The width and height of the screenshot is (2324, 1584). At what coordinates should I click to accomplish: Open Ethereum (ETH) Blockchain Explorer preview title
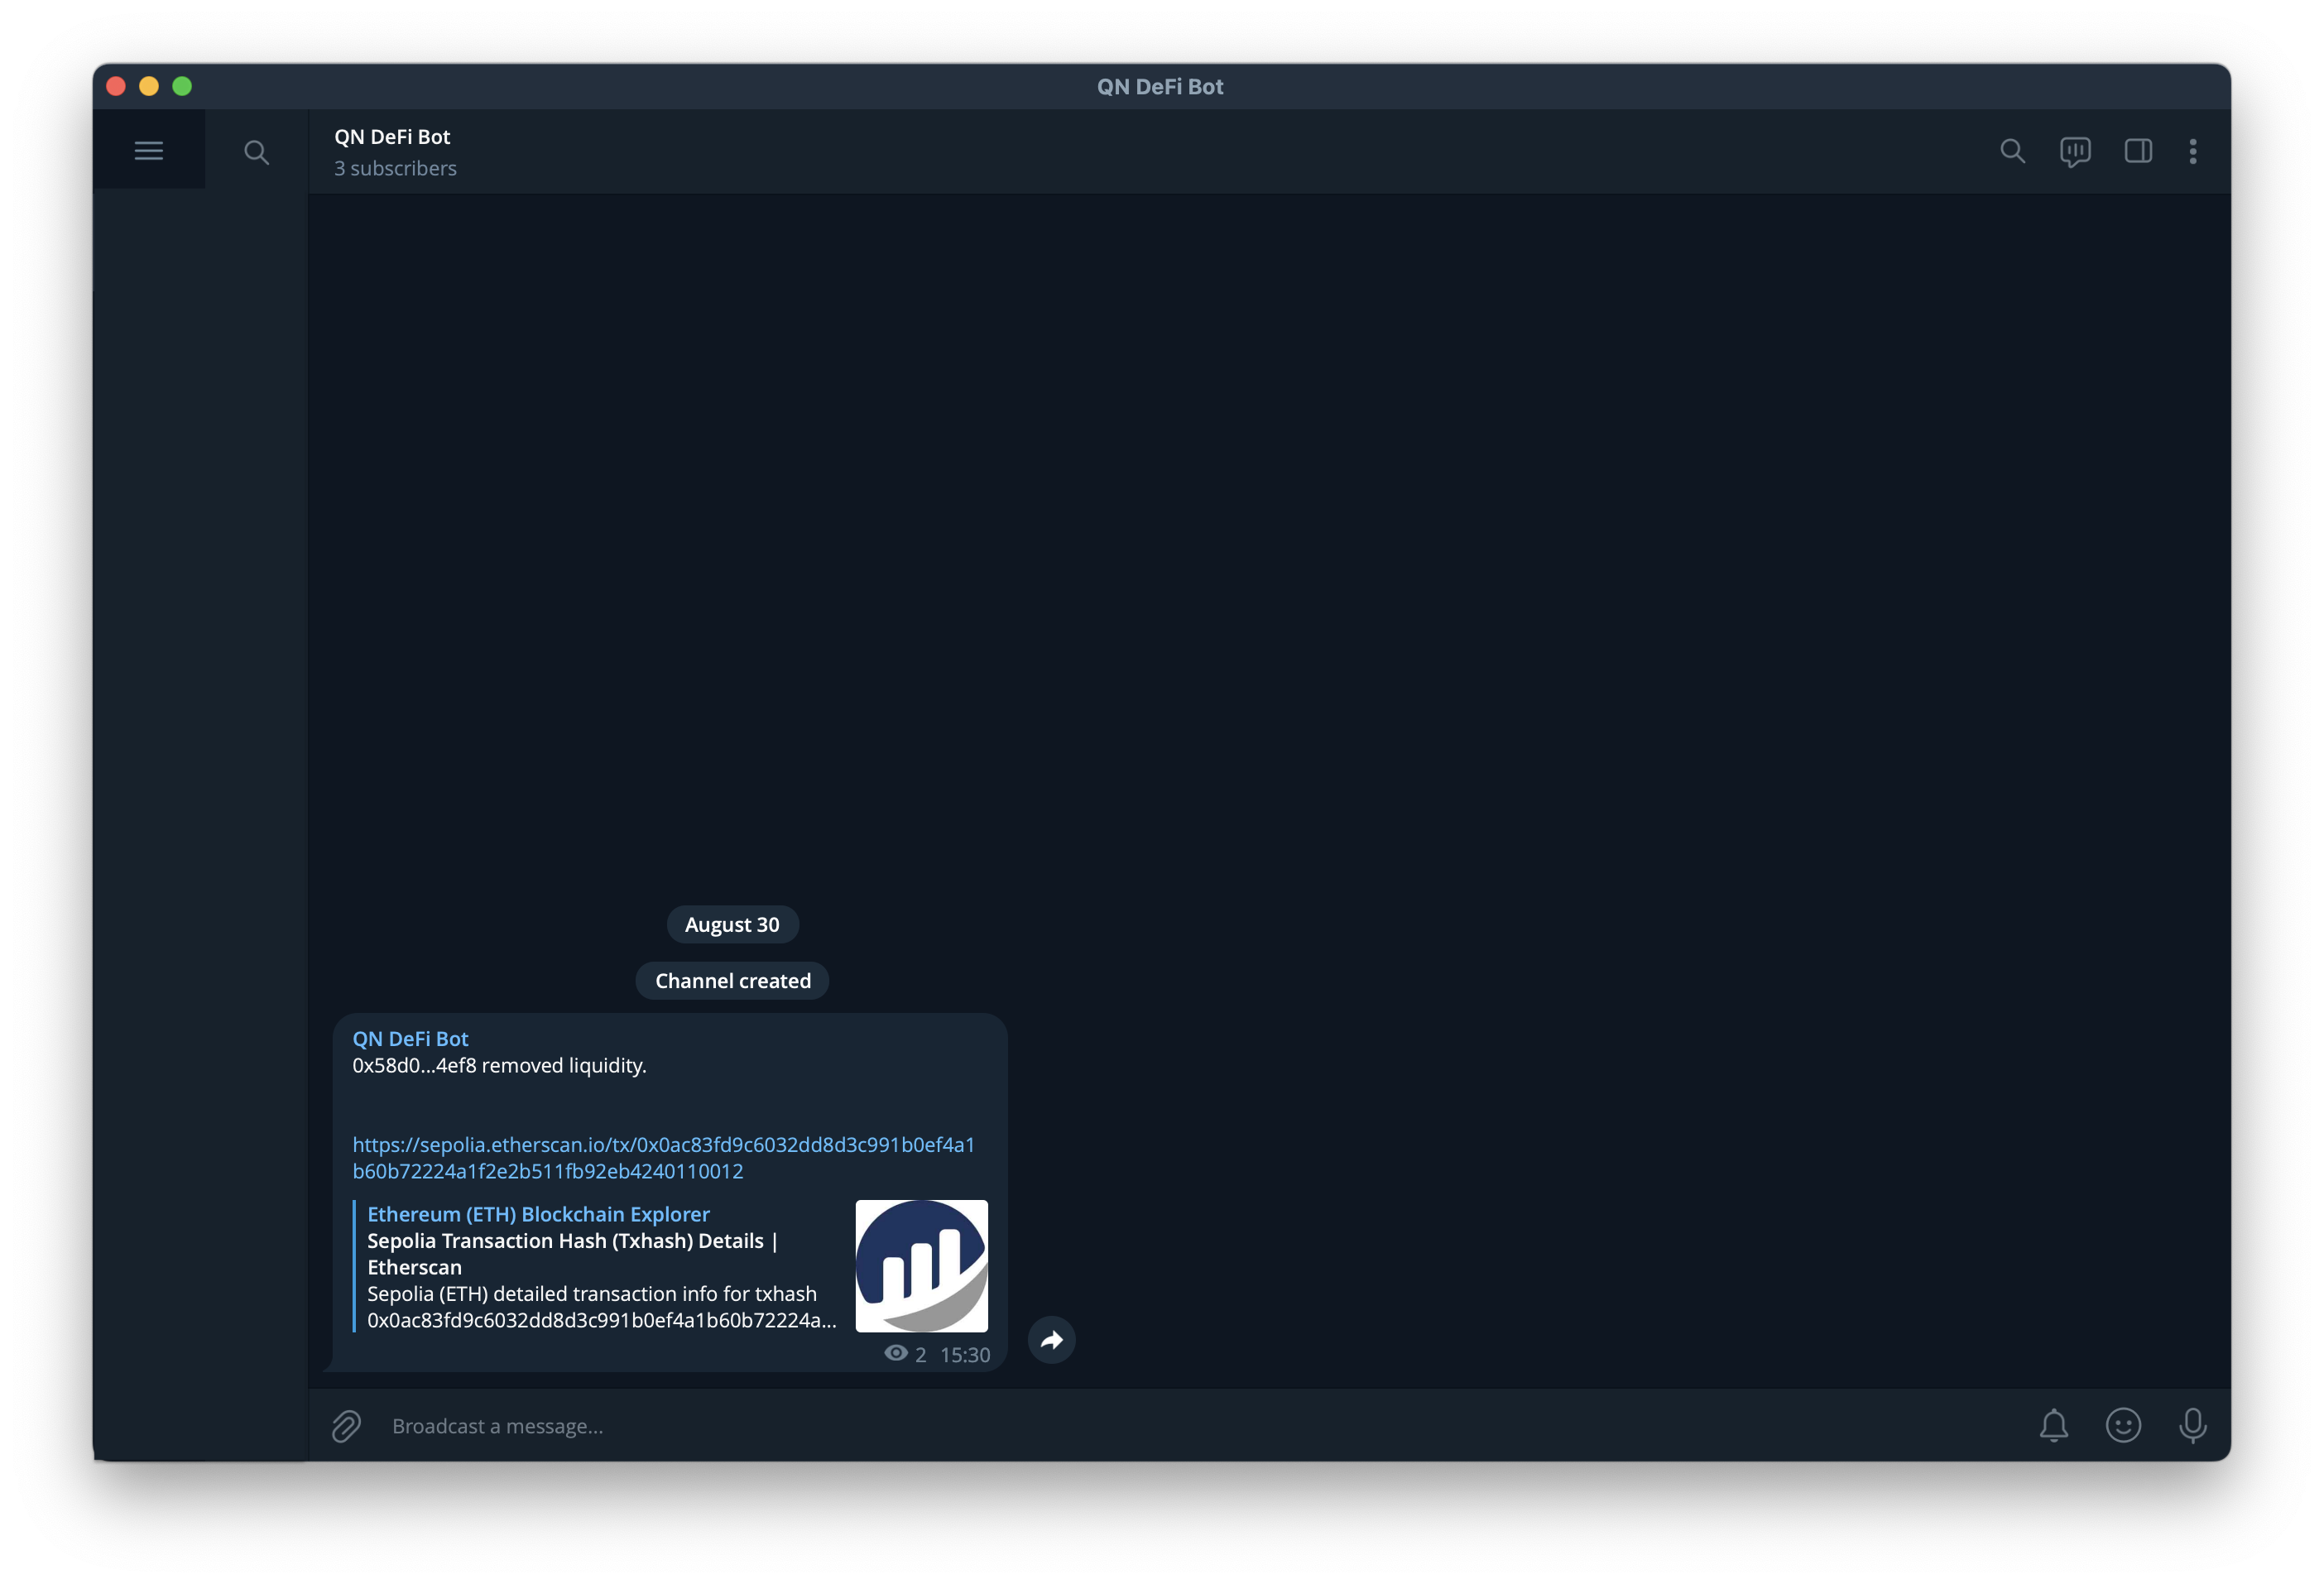point(538,1214)
